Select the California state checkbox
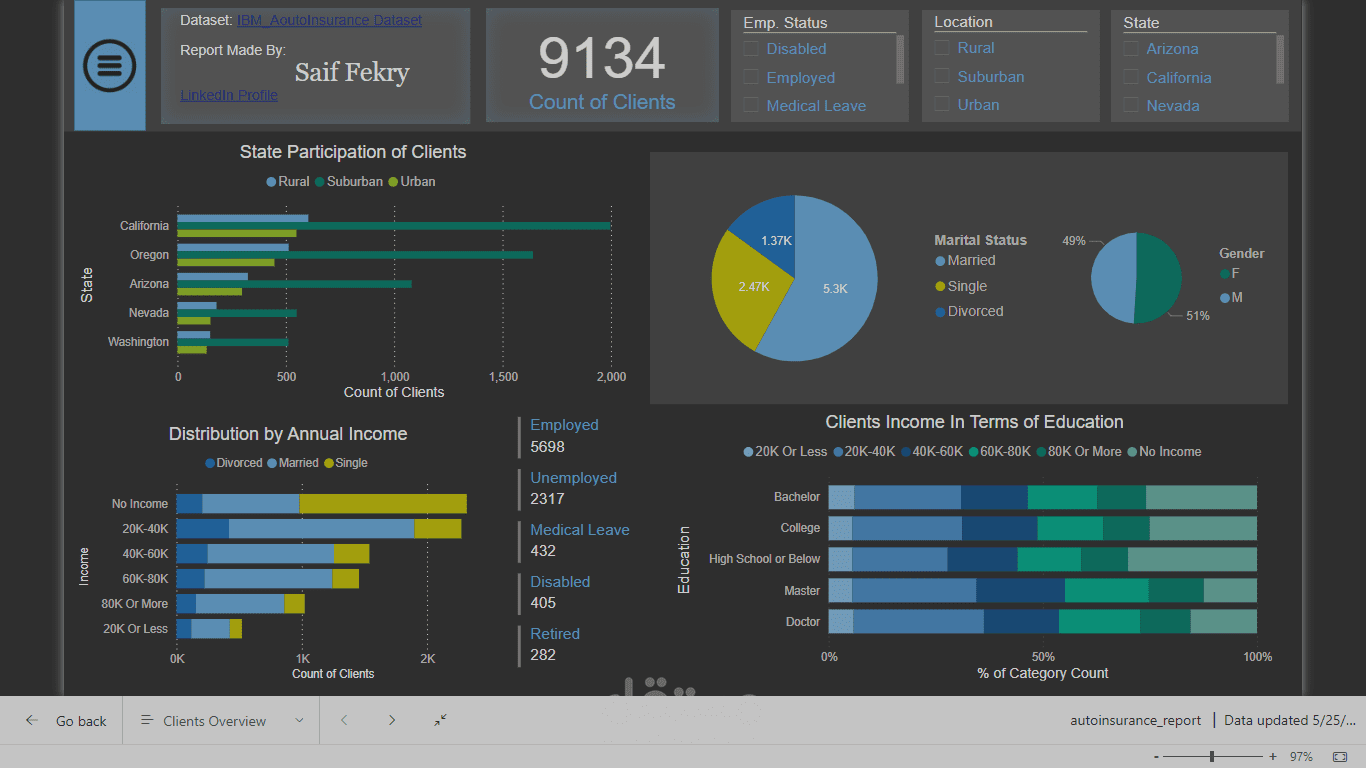The width and height of the screenshot is (1366, 768). pyautogui.click(x=1131, y=77)
